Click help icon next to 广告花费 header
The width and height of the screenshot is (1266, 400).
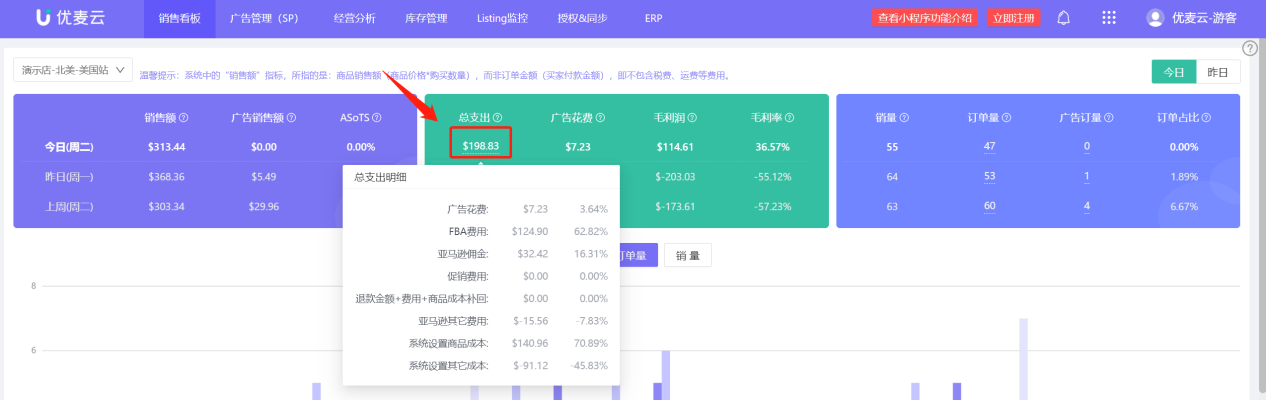601,118
